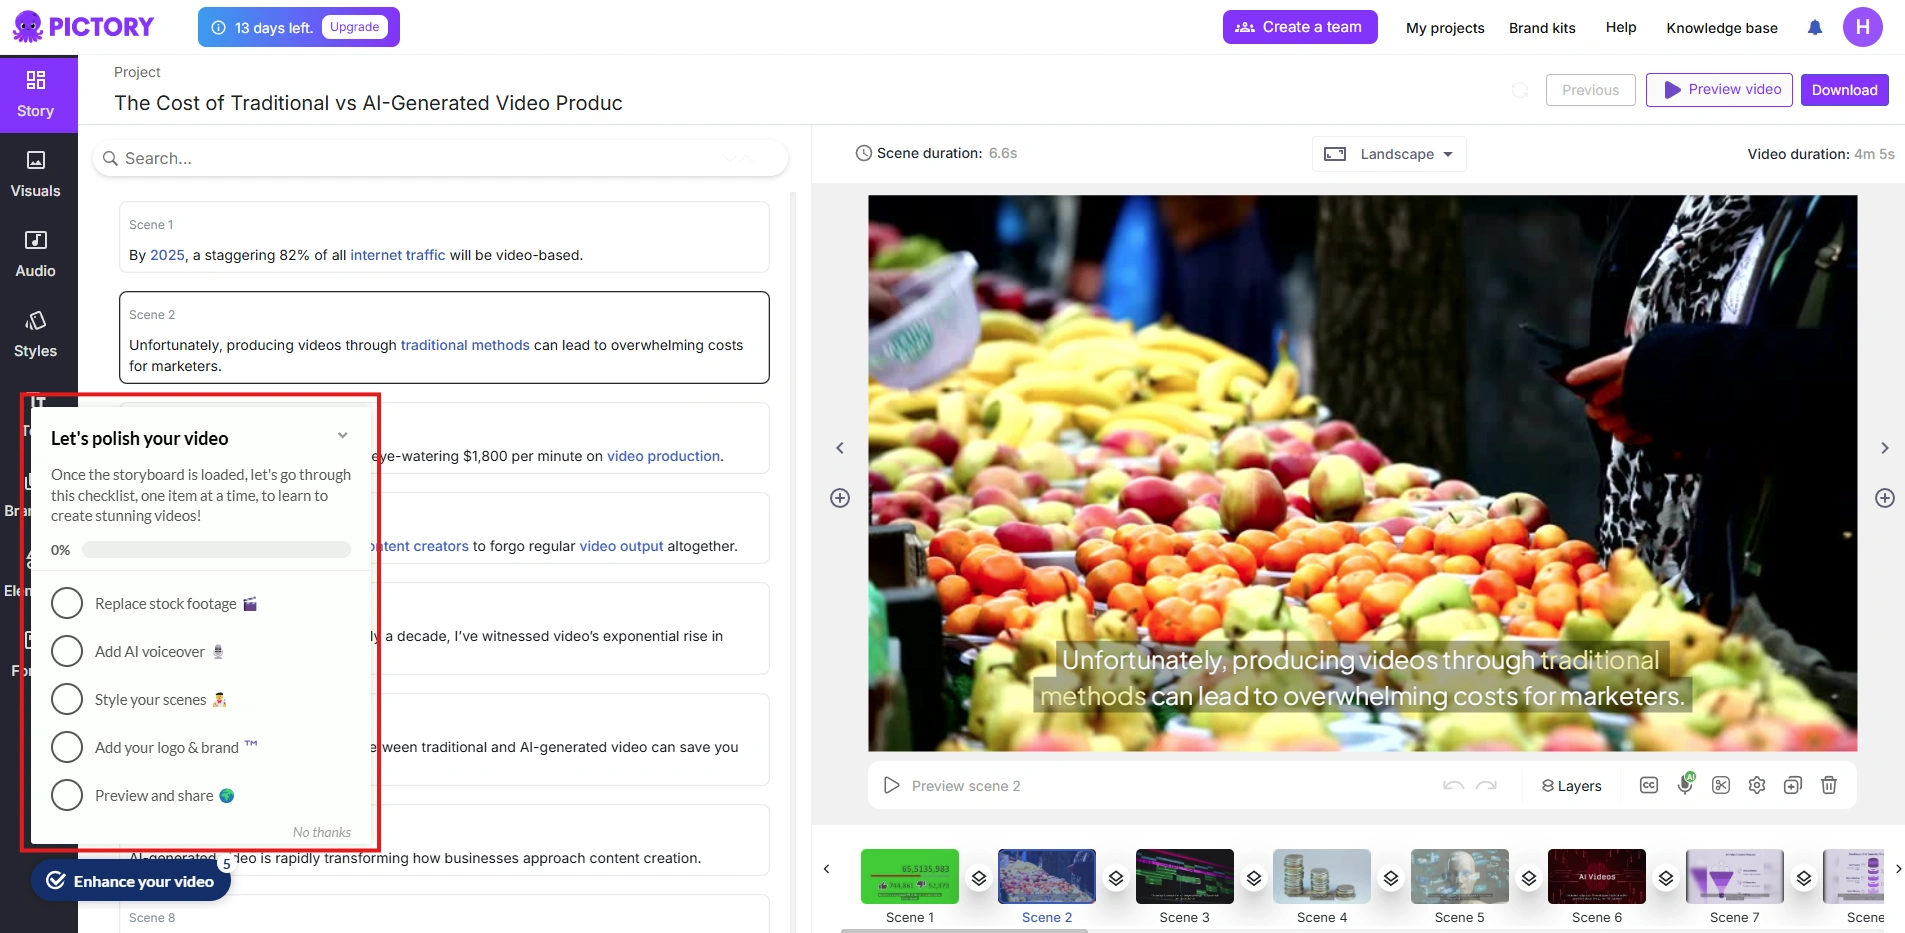Select the Scene 5 thumbnail
The image size is (1905, 933).
[x=1460, y=876]
